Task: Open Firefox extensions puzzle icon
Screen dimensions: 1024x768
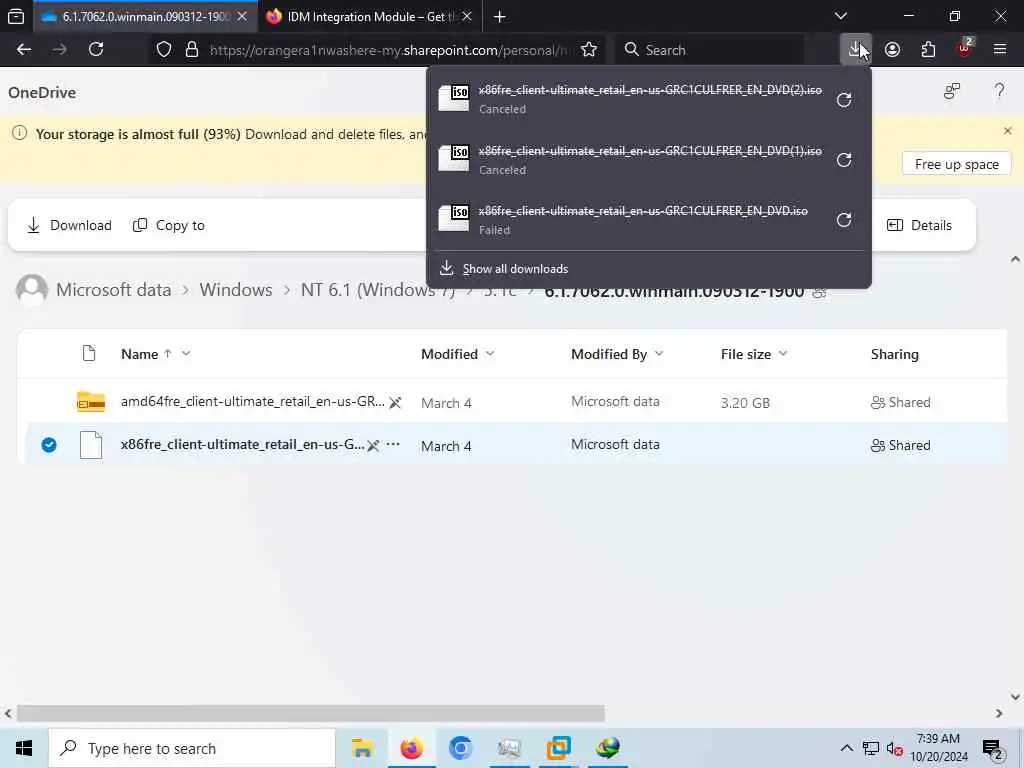Action: [x=928, y=50]
